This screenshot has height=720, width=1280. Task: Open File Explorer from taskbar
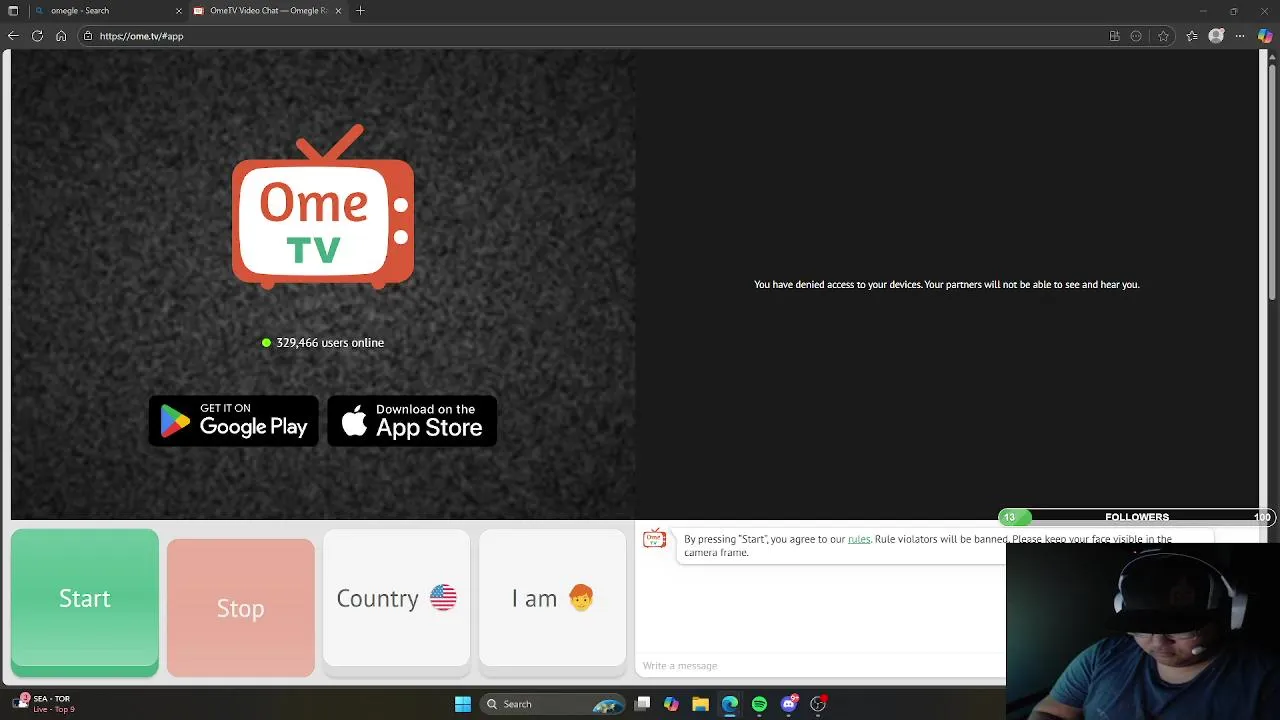pyautogui.click(x=700, y=704)
